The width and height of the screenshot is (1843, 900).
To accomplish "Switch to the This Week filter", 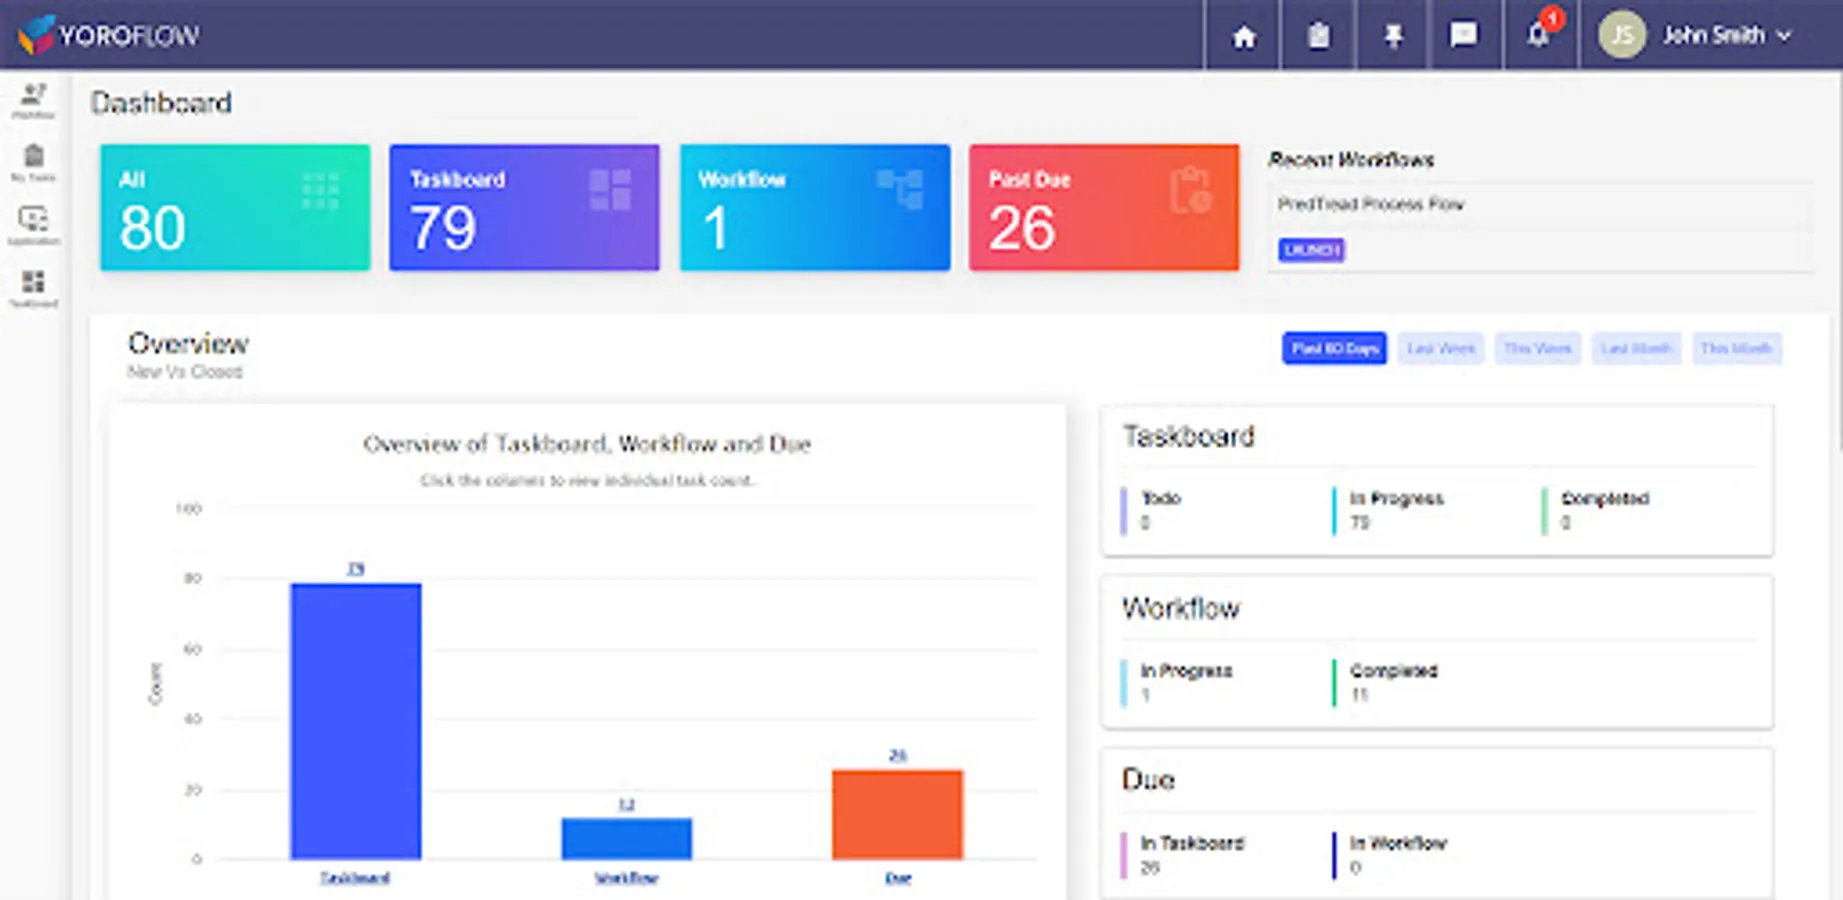I will (1537, 348).
